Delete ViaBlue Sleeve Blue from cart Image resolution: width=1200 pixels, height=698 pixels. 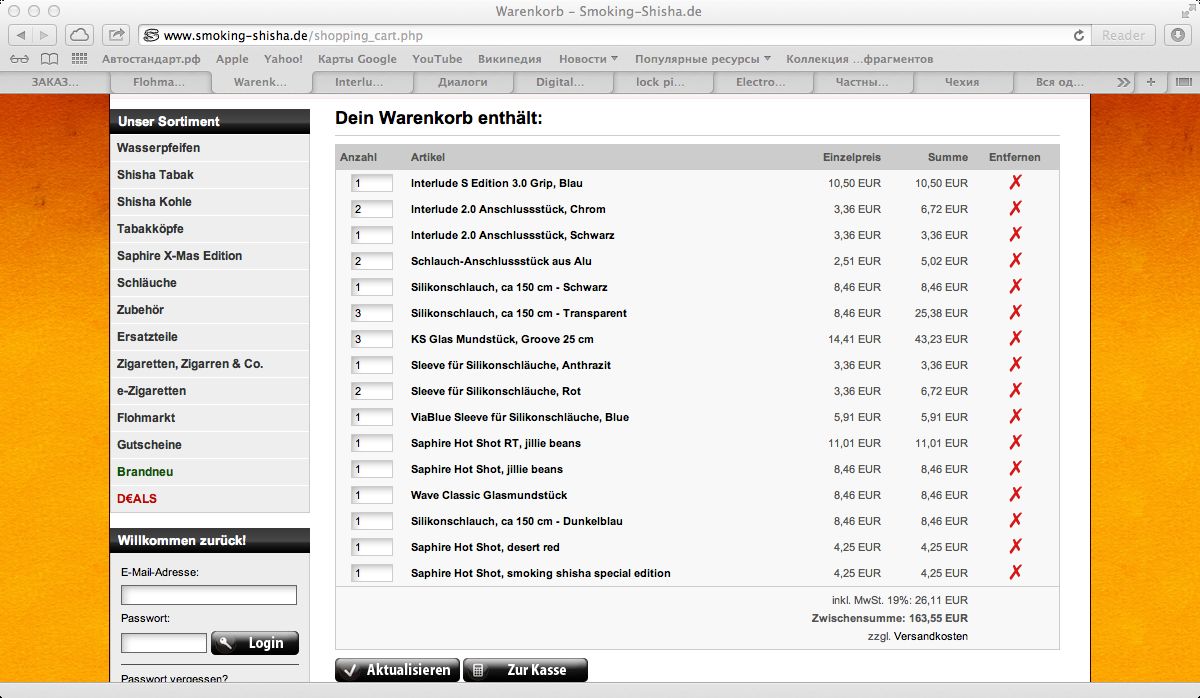[x=1015, y=416]
